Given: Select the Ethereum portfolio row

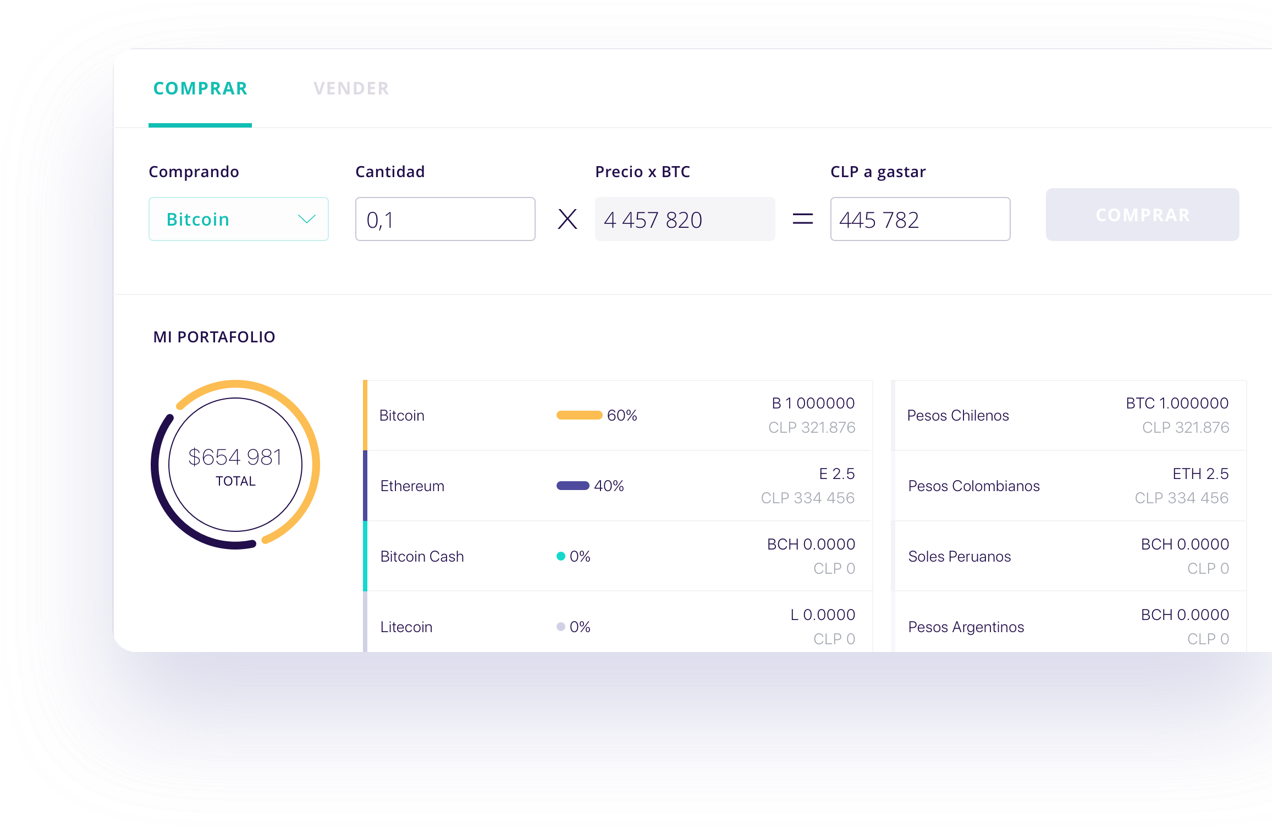Looking at the screenshot, I should [x=617, y=486].
